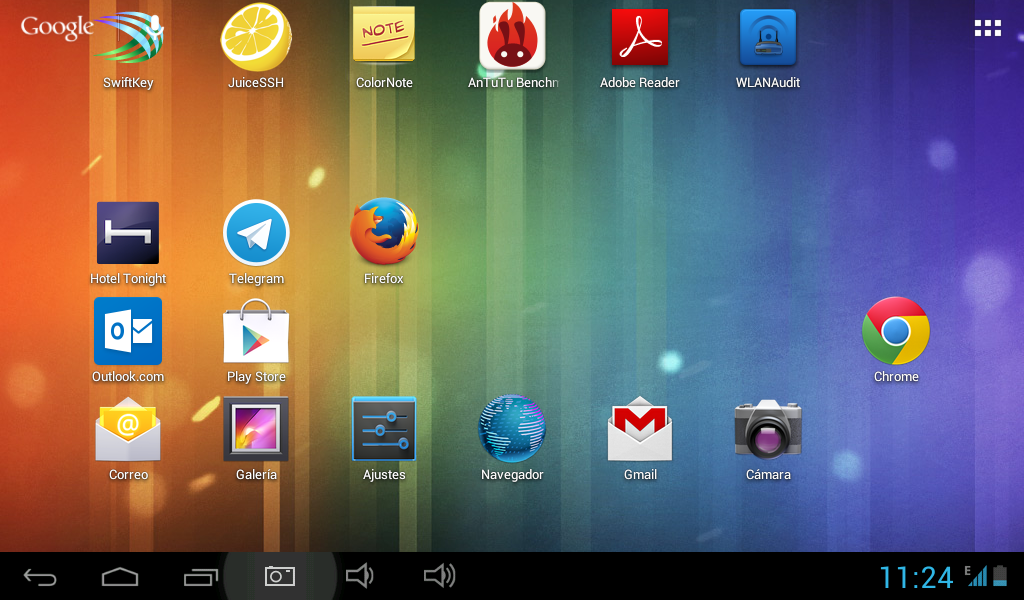This screenshot has width=1024, height=600.
Task: Open Hotel Tonight app
Action: [128, 243]
